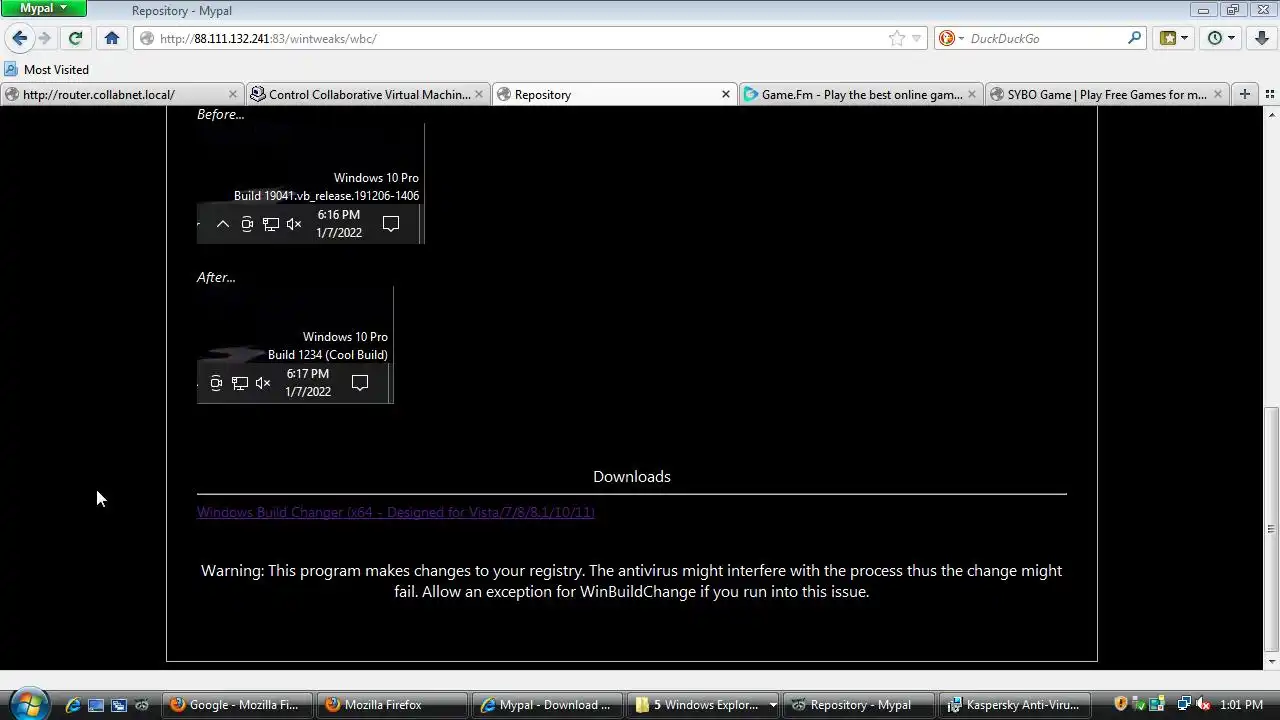Image resolution: width=1280 pixels, height=720 pixels.
Task: Switch to Control Collaborative Virtual Machine tab
Action: 370,94
